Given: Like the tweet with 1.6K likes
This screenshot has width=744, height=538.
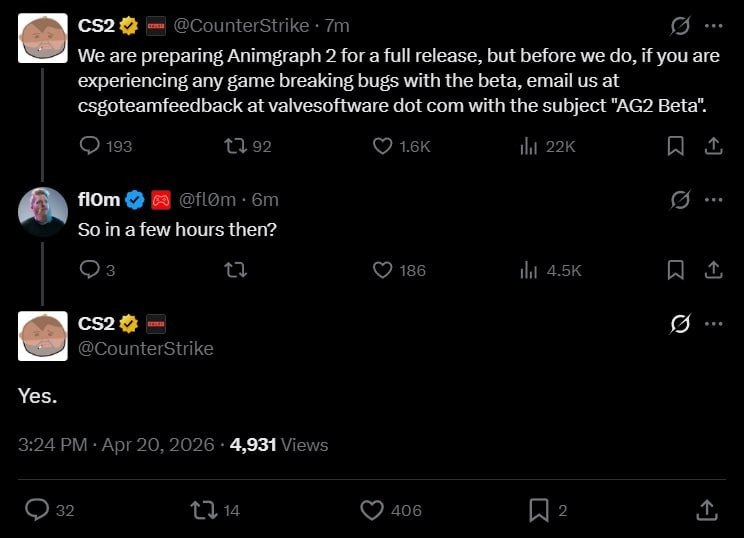Looking at the screenshot, I should 382,146.
